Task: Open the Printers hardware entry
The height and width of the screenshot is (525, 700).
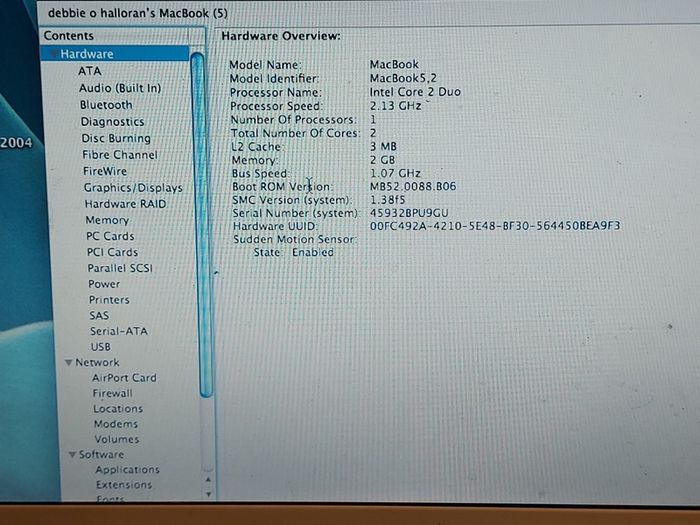Action: pos(109,300)
